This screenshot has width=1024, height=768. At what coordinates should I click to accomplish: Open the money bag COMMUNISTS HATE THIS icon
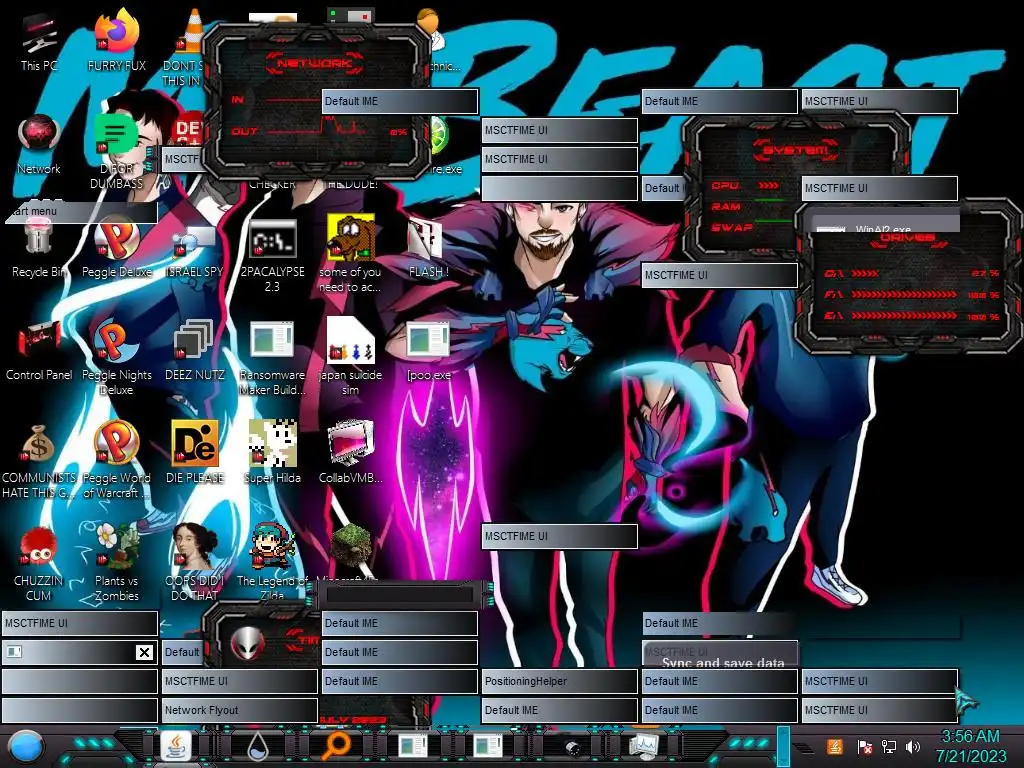point(39,460)
